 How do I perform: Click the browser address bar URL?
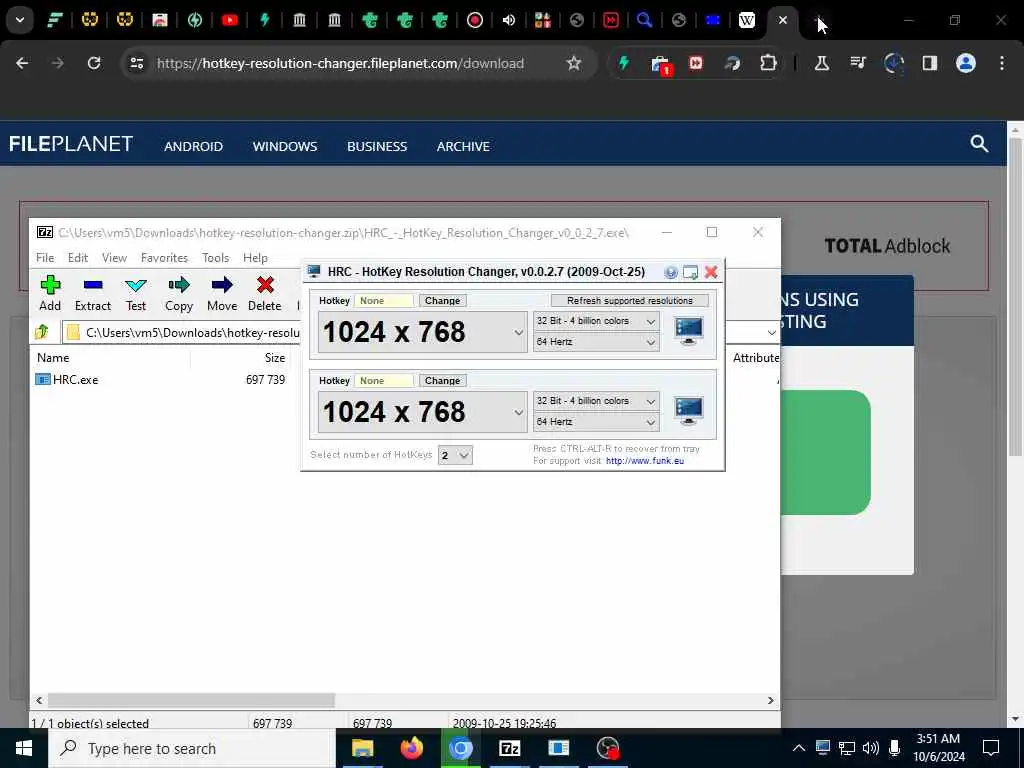340,63
